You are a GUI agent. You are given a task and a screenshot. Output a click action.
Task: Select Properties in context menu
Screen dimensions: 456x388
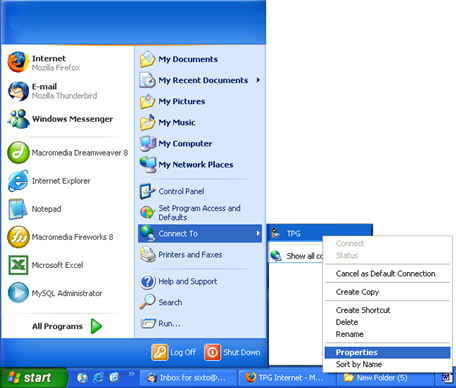(387, 352)
